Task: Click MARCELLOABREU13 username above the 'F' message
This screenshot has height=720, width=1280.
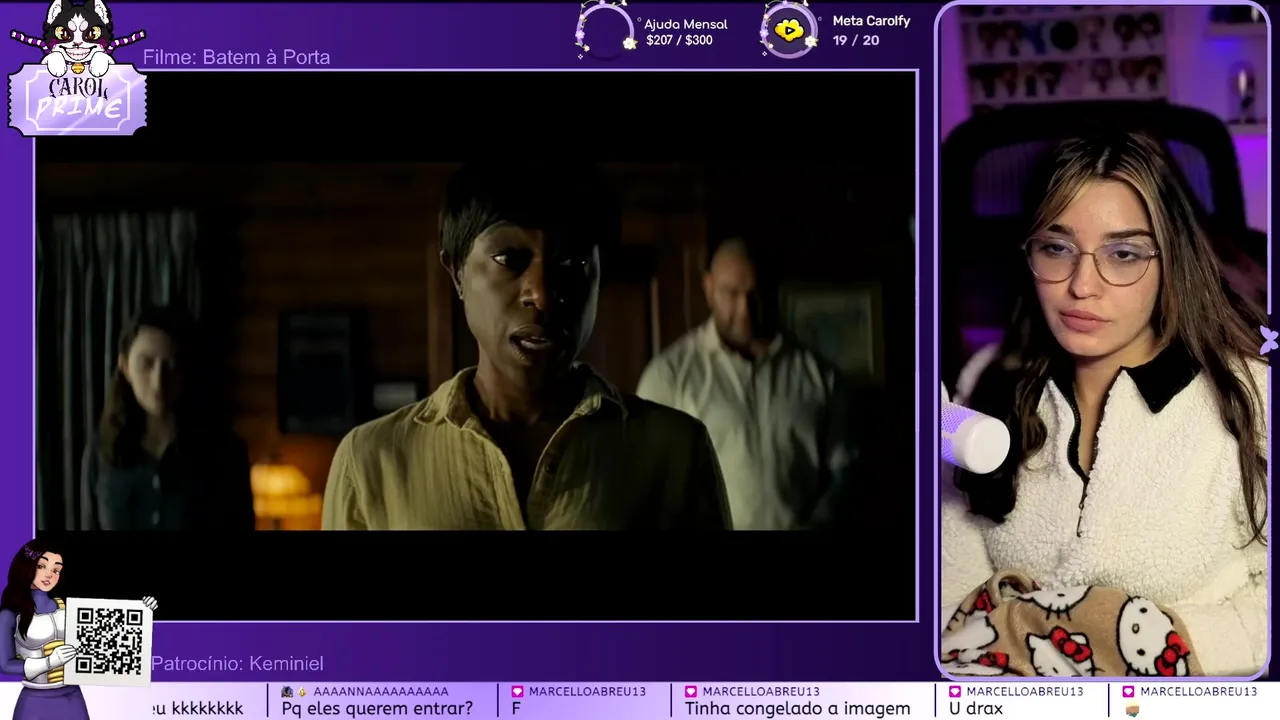Action: tap(587, 692)
